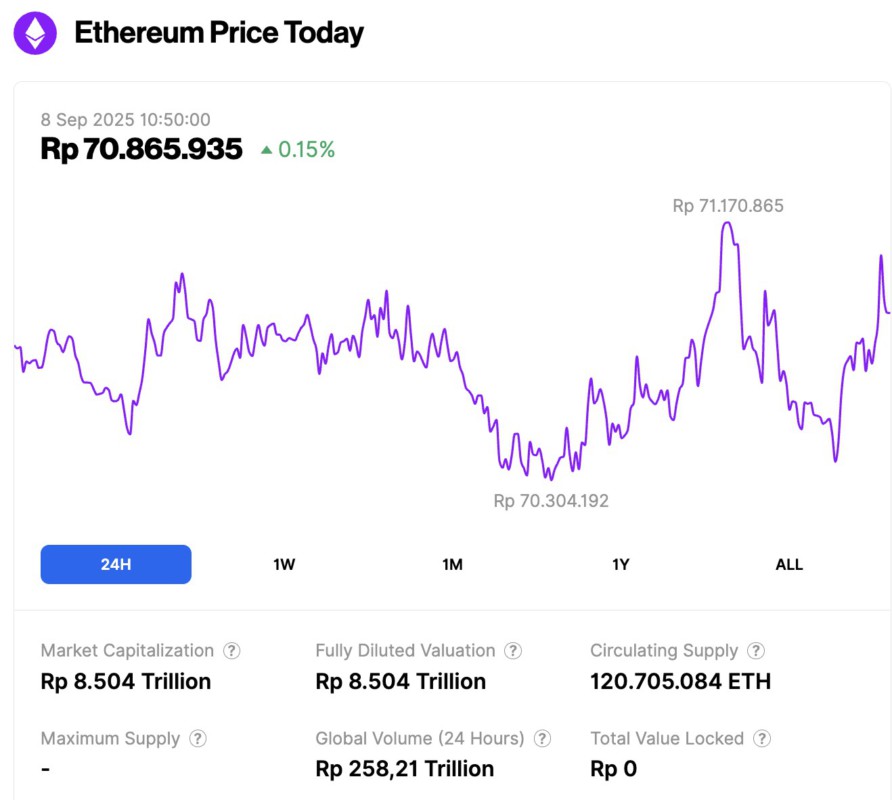Switch to the 1W chart tab
The width and height of the screenshot is (892, 800).
point(283,564)
